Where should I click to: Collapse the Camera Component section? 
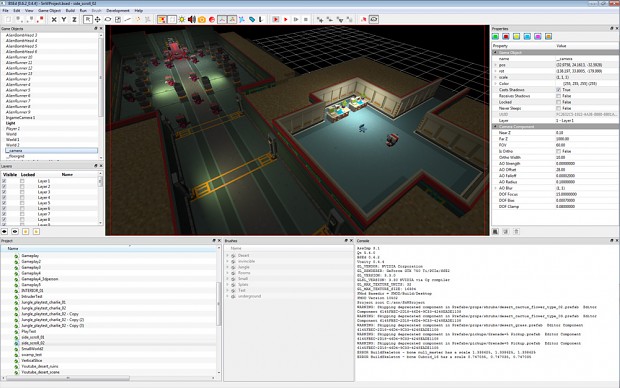pos(495,127)
